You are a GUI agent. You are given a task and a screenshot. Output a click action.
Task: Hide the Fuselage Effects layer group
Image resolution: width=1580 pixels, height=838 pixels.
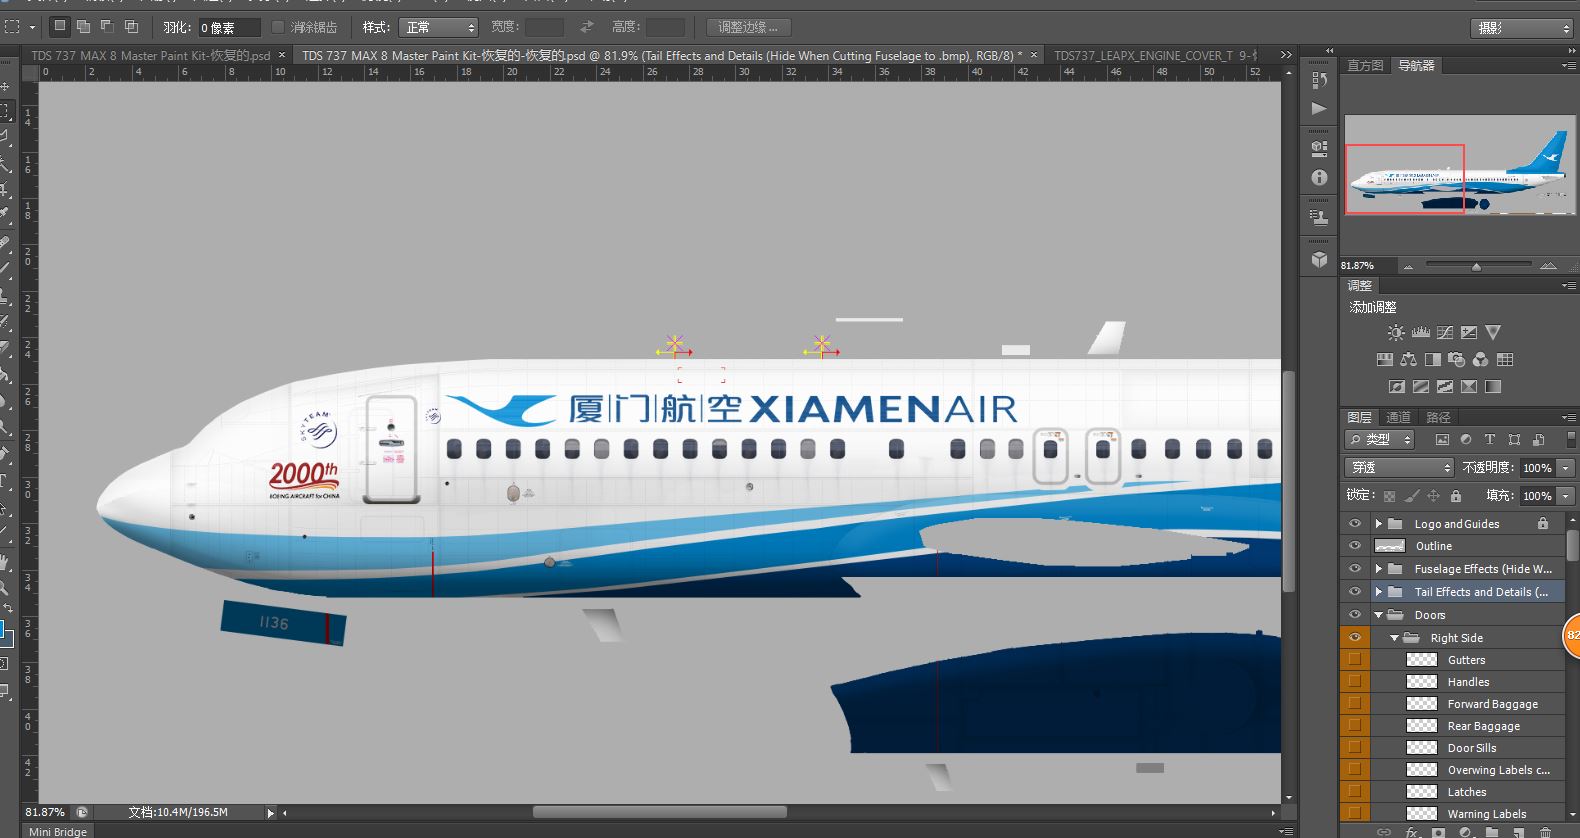1355,569
